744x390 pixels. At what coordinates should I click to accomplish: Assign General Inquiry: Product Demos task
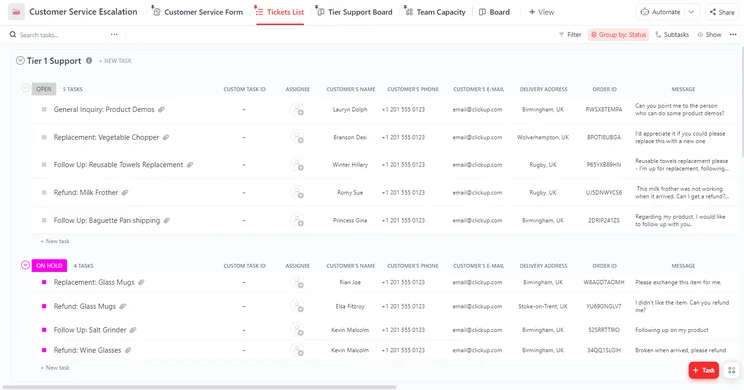pyautogui.click(x=298, y=110)
